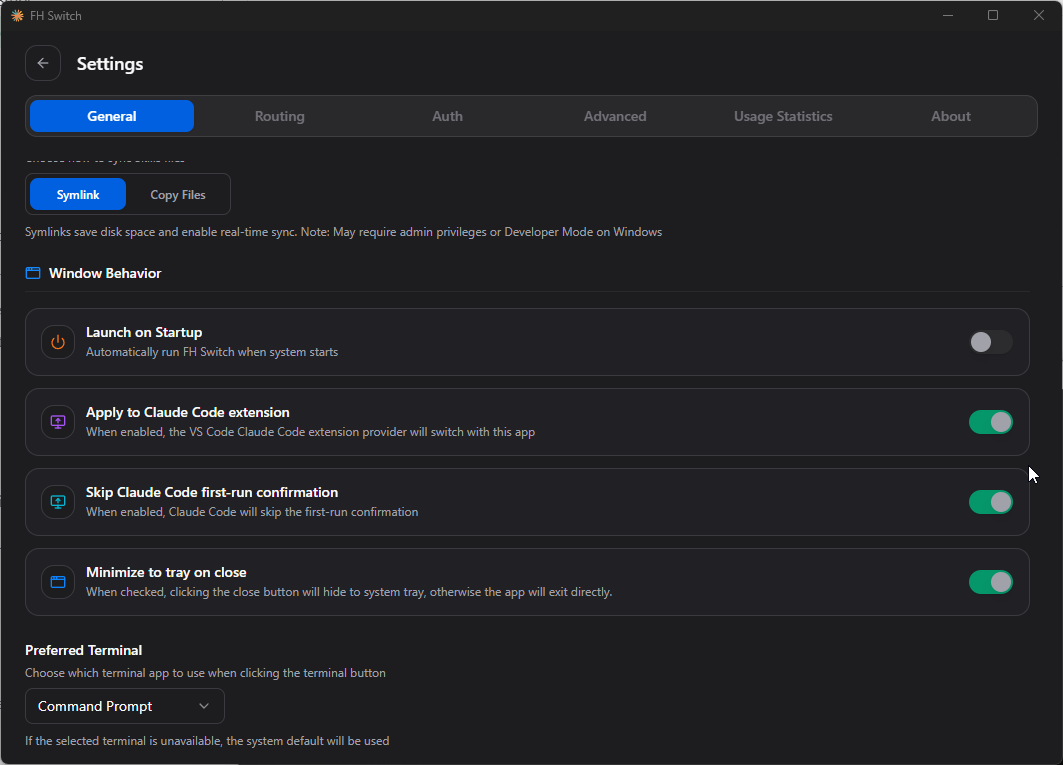Screen dimensions: 1063x765
Task: Open the About tab
Action: click(x=950, y=116)
